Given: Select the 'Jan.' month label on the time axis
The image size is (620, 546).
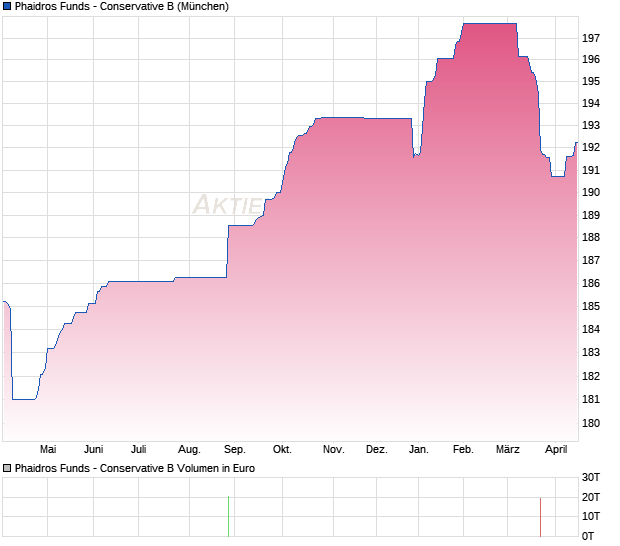Looking at the screenshot, I should pyautogui.click(x=419, y=449).
